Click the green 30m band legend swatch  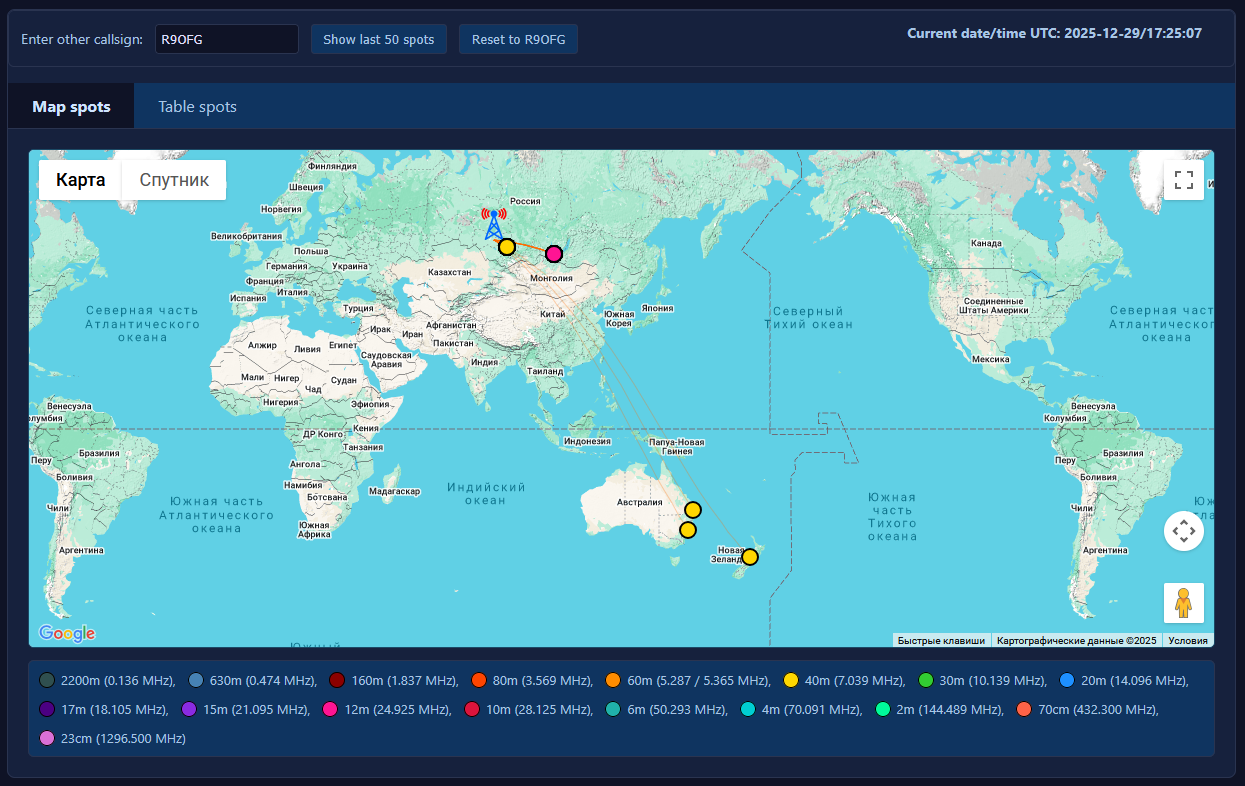(x=926, y=681)
